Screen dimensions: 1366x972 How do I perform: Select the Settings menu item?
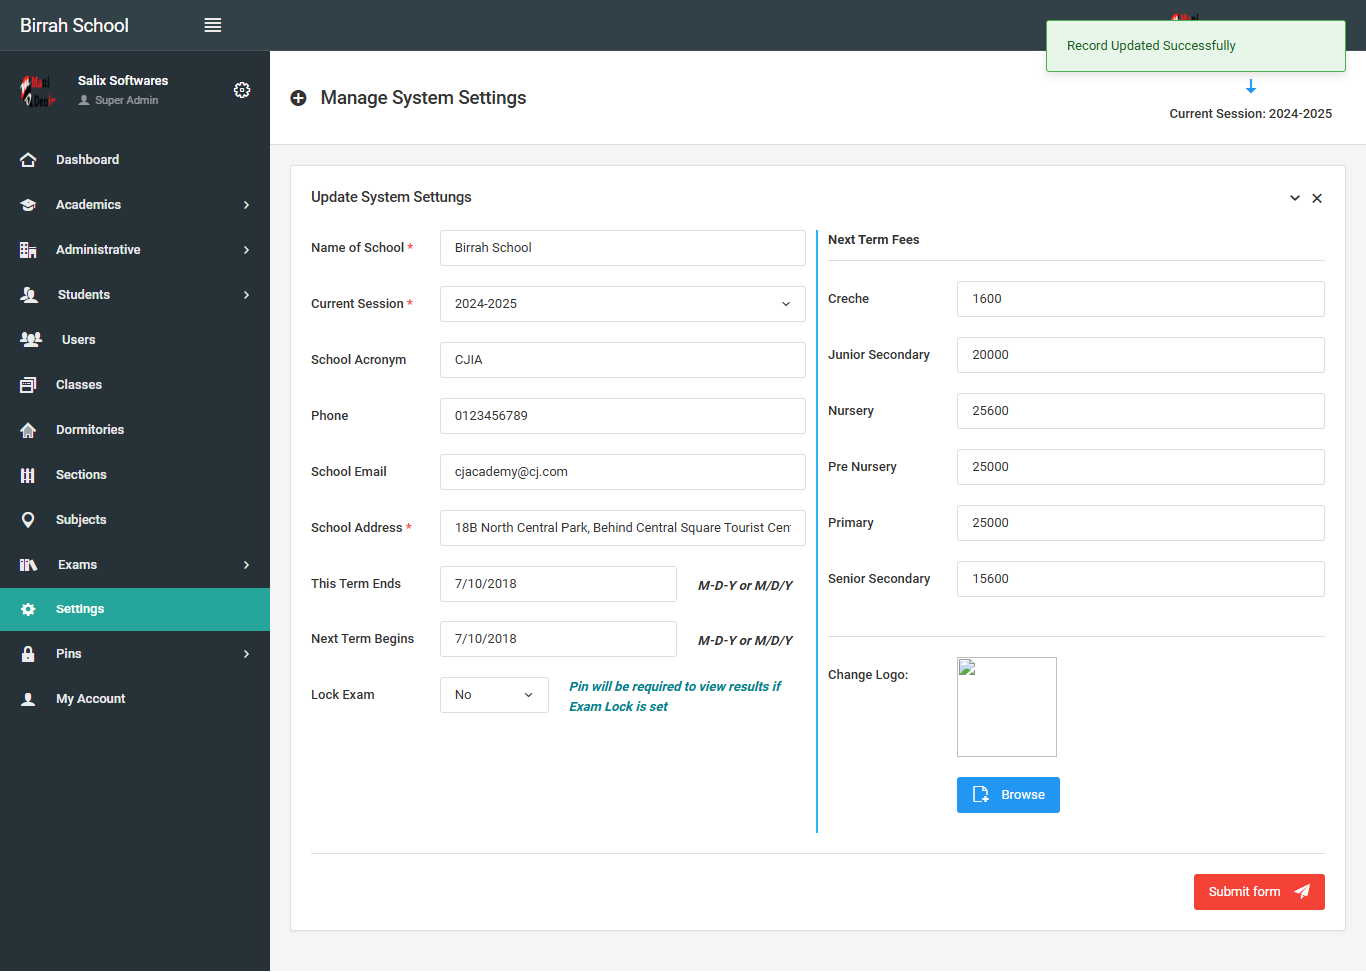click(x=135, y=609)
